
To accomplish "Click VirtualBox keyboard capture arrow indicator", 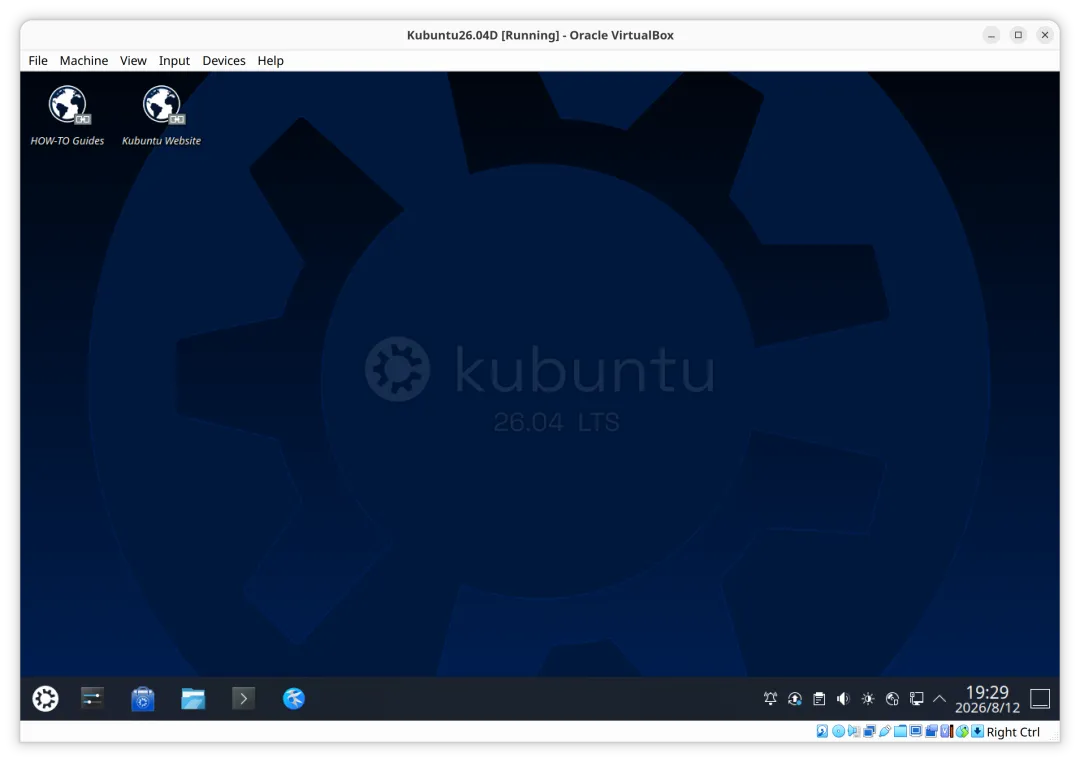I will [x=977, y=732].
